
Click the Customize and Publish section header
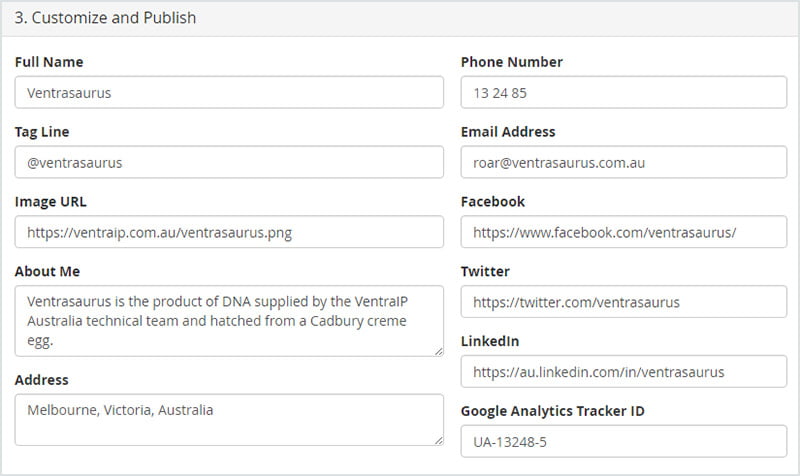(105, 18)
